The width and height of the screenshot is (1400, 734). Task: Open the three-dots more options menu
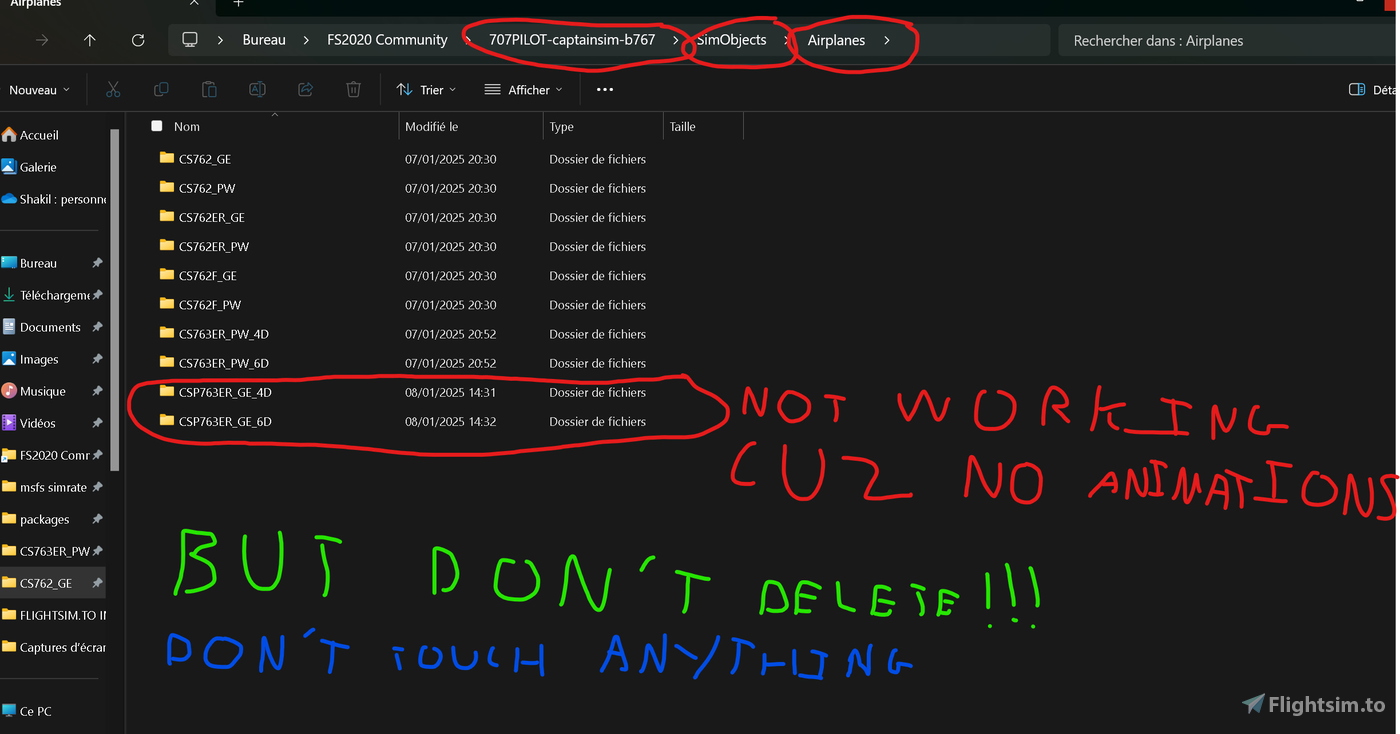(604, 90)
